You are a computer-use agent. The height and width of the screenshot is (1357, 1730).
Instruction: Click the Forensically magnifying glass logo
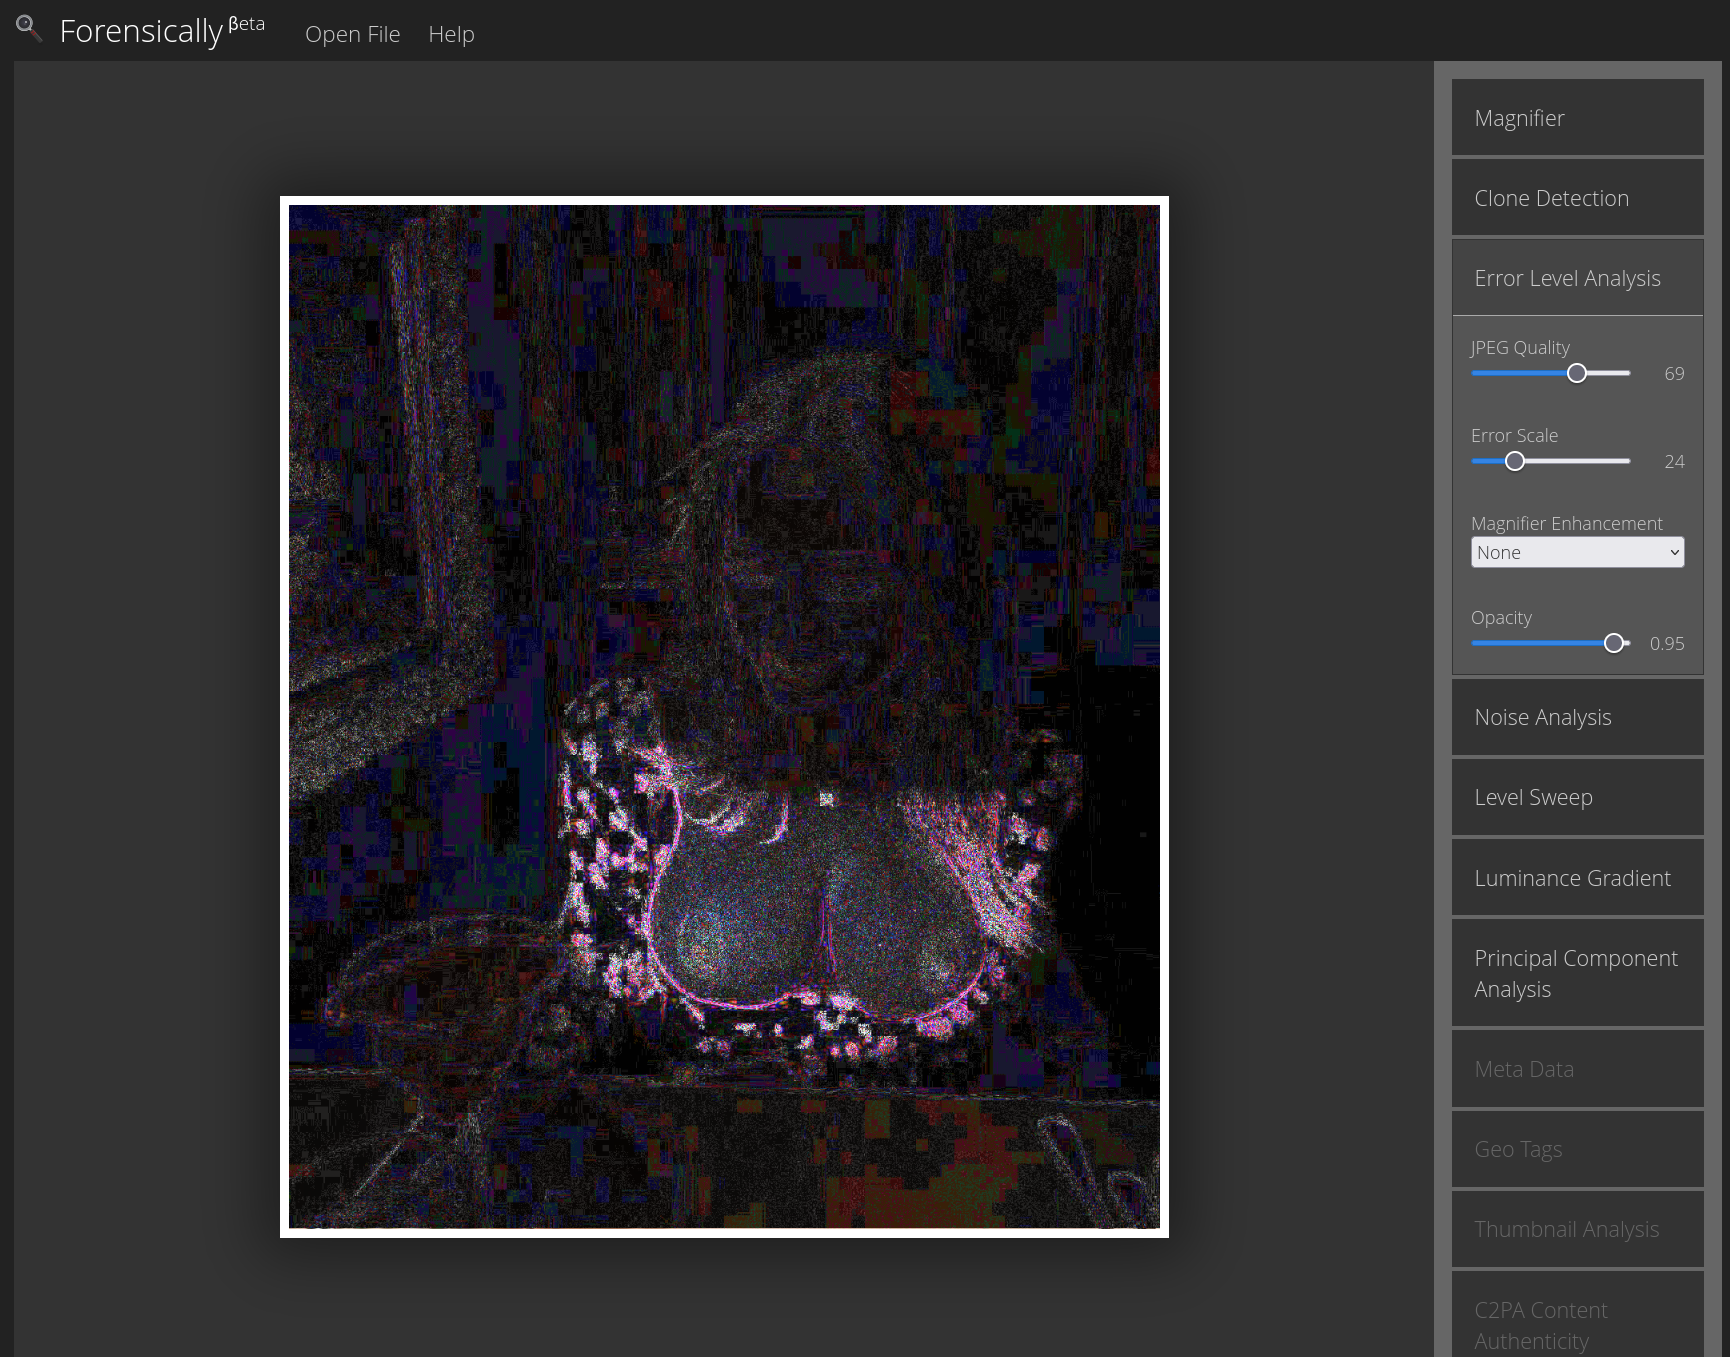[x=29, y=29]
